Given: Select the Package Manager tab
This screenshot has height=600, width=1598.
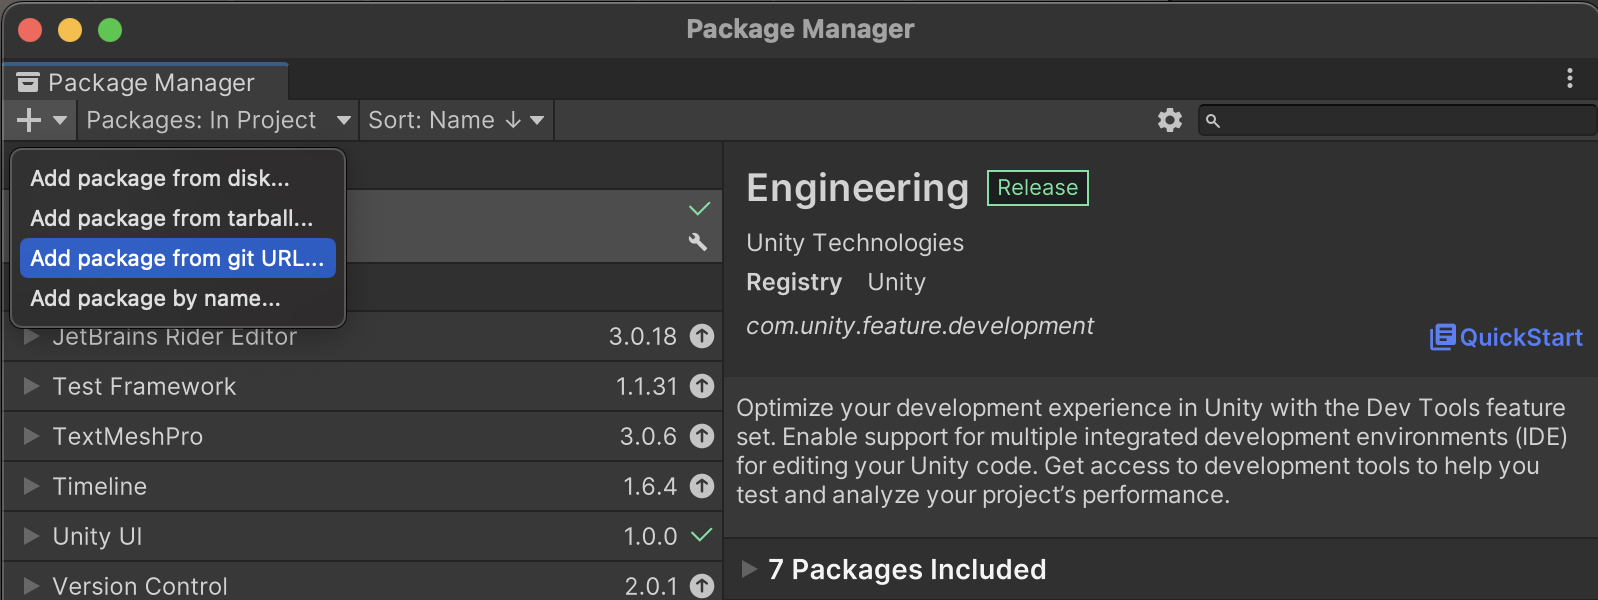Looking at the screenshot, I should [146, 82].
